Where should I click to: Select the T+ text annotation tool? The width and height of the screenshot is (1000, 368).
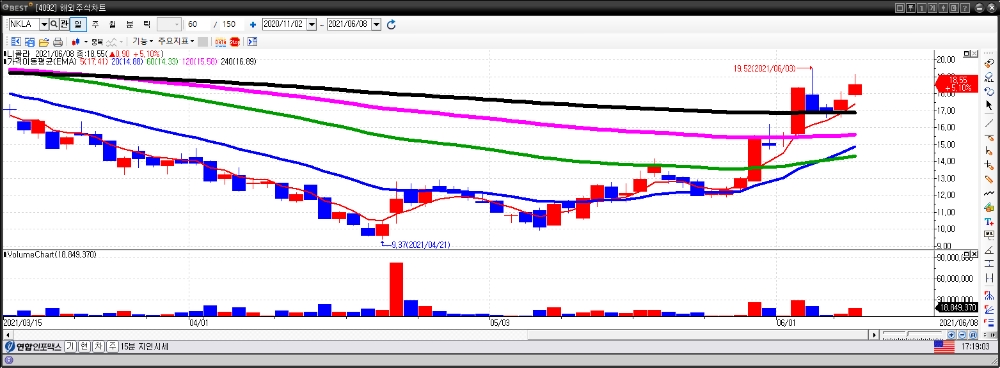(x=989, y=222)
